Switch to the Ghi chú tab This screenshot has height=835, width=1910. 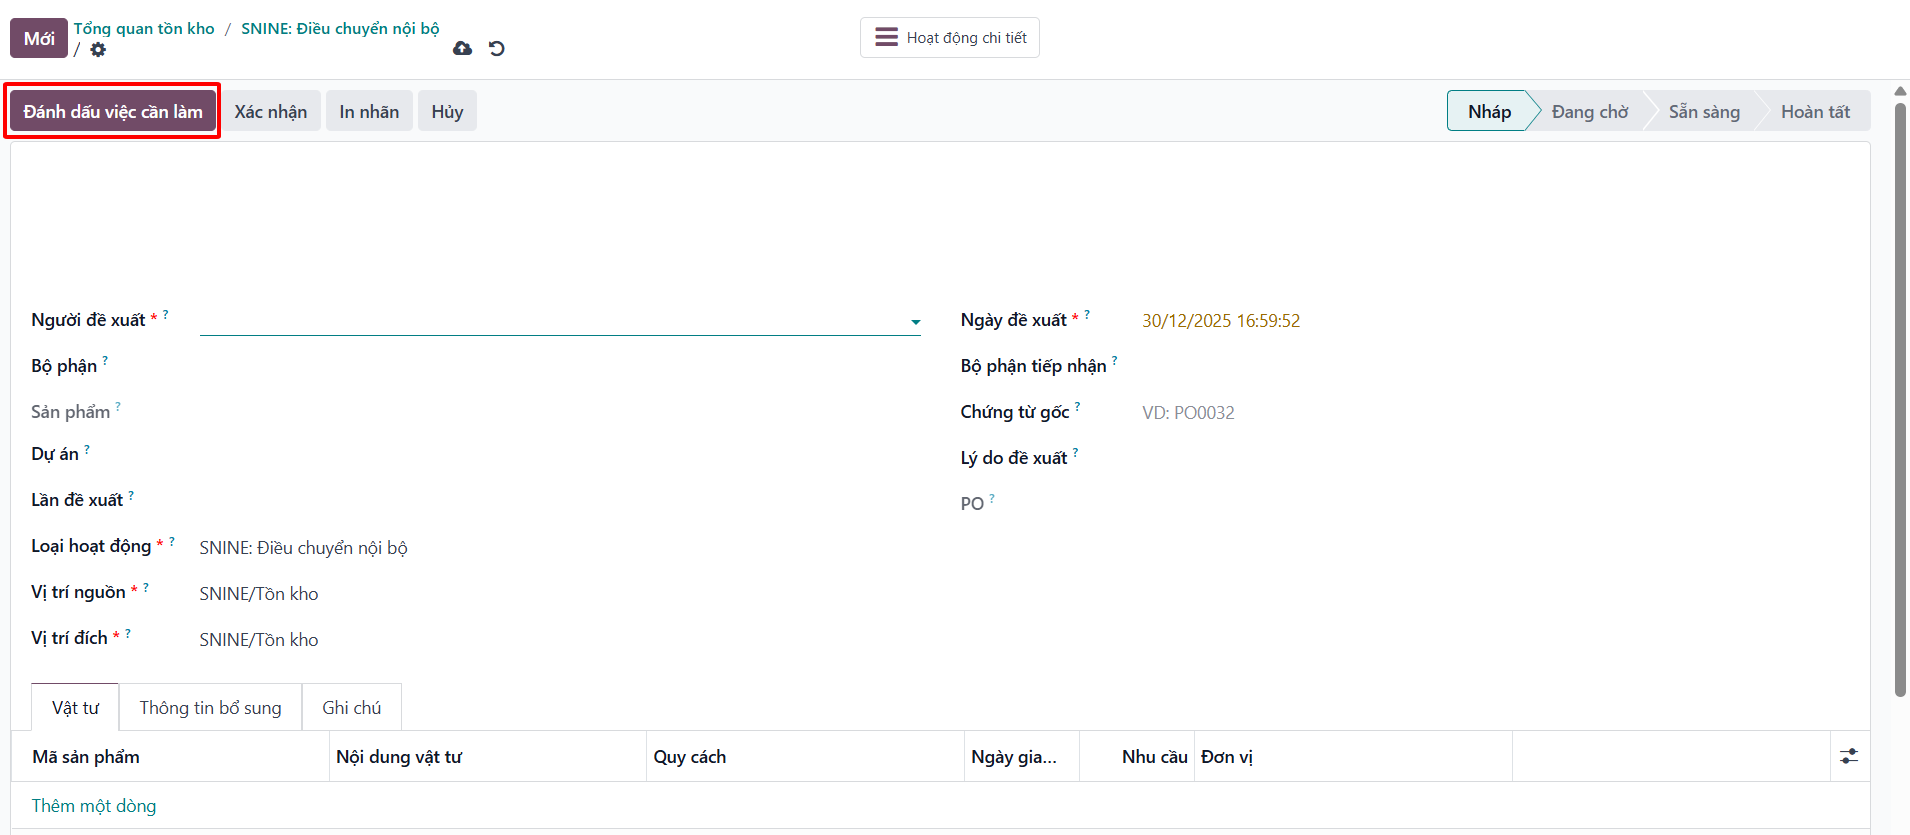tap(352, 708)
